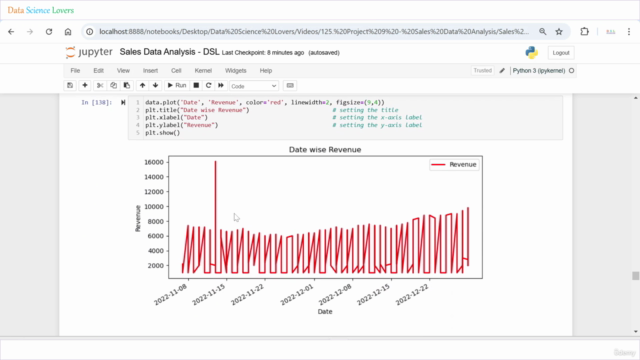This screenshot has width=640, height=360.
Task: Click the plt.title code line
Action: point(197,110)
